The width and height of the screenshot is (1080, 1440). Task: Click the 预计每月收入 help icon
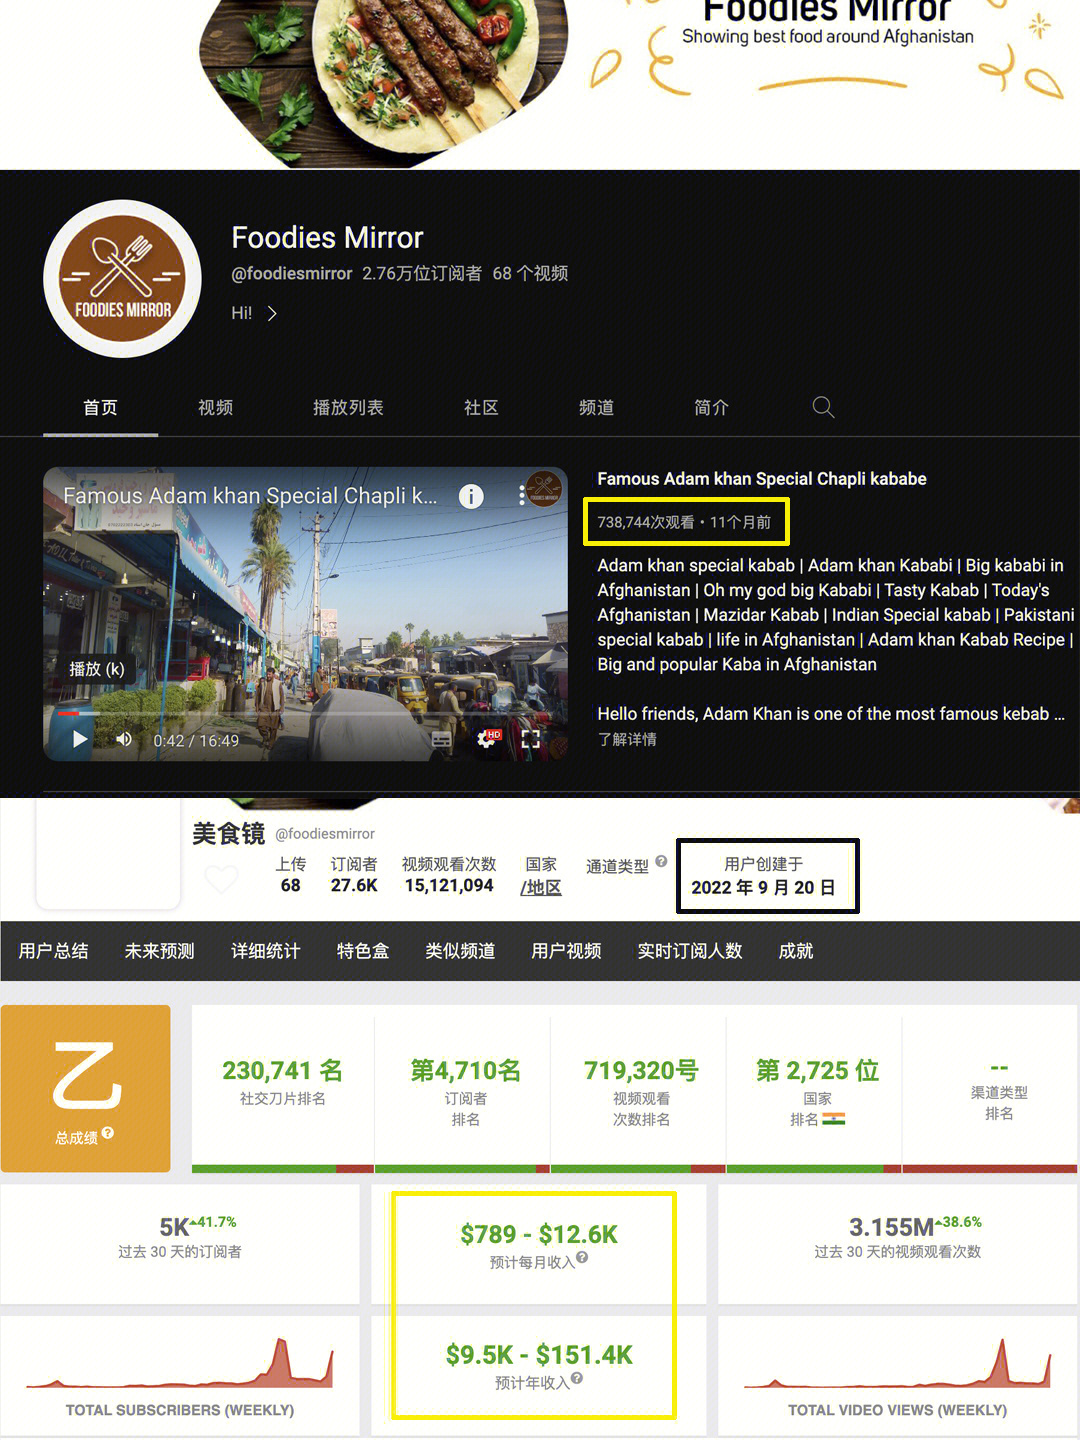point(582,1258)
